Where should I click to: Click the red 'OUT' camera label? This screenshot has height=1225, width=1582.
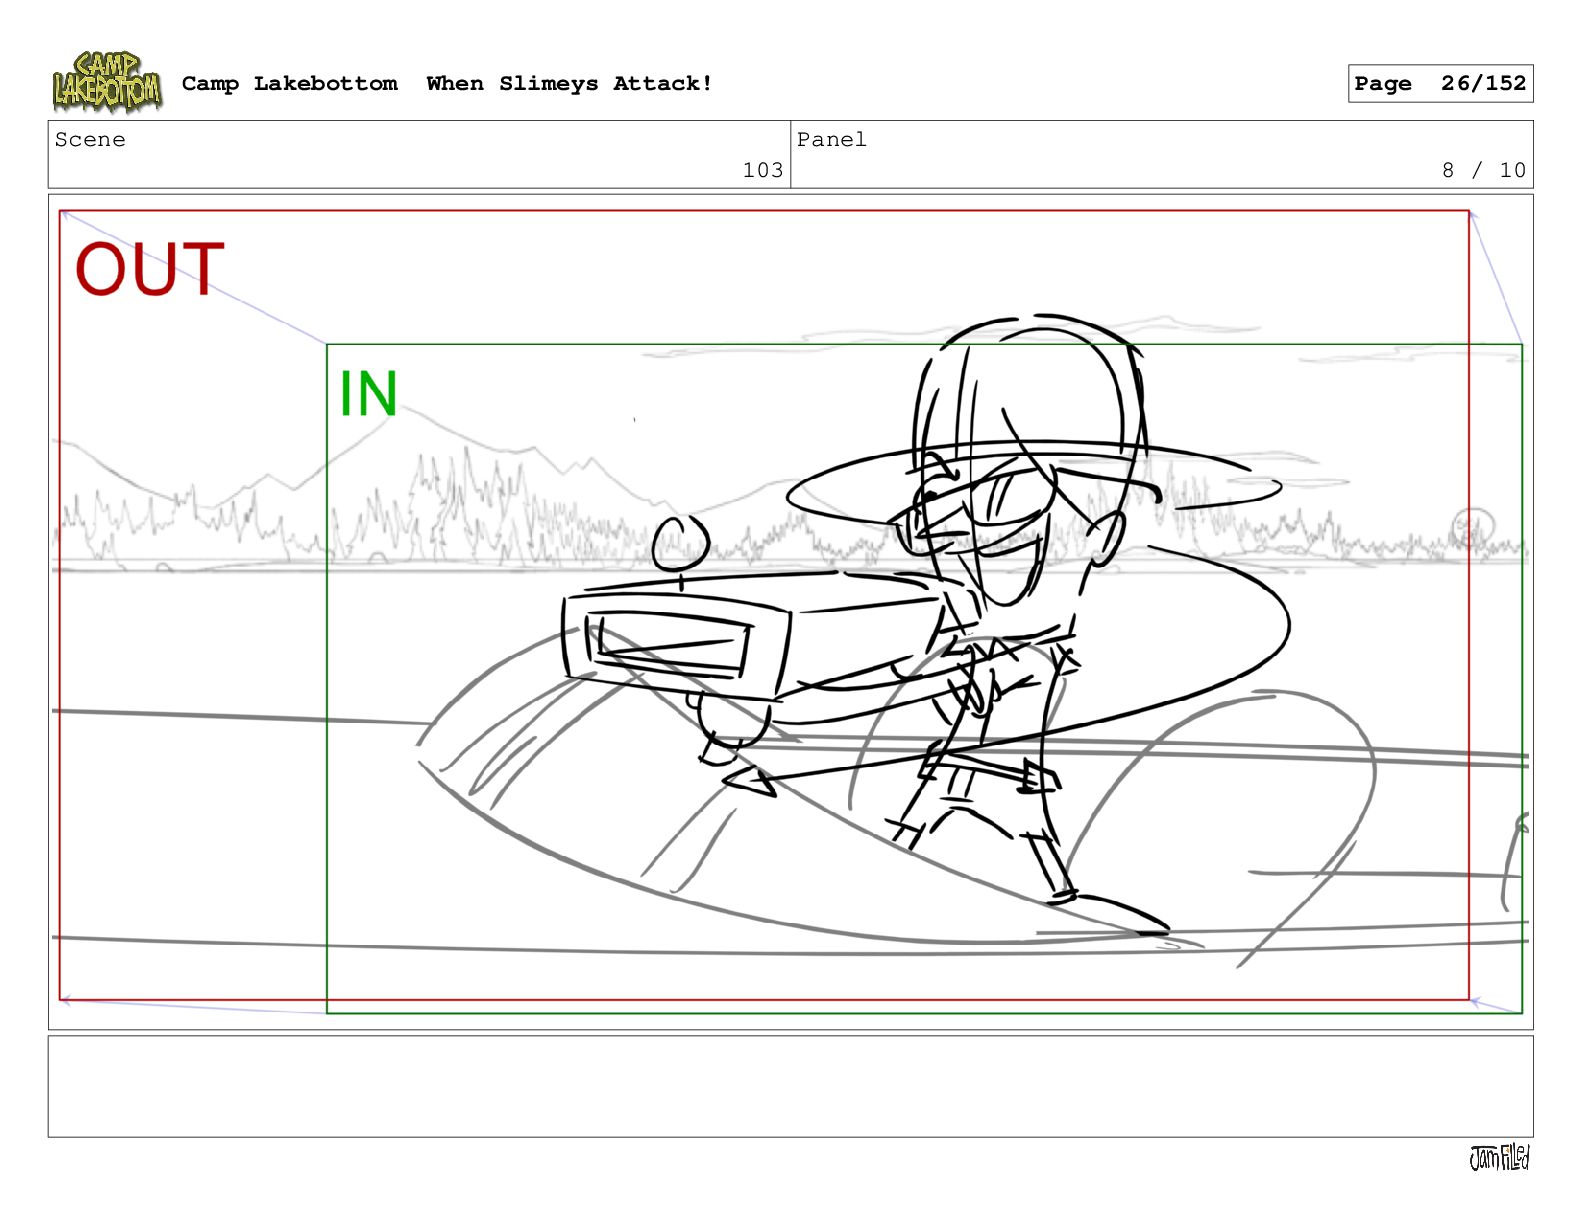[x=150, y=269]
